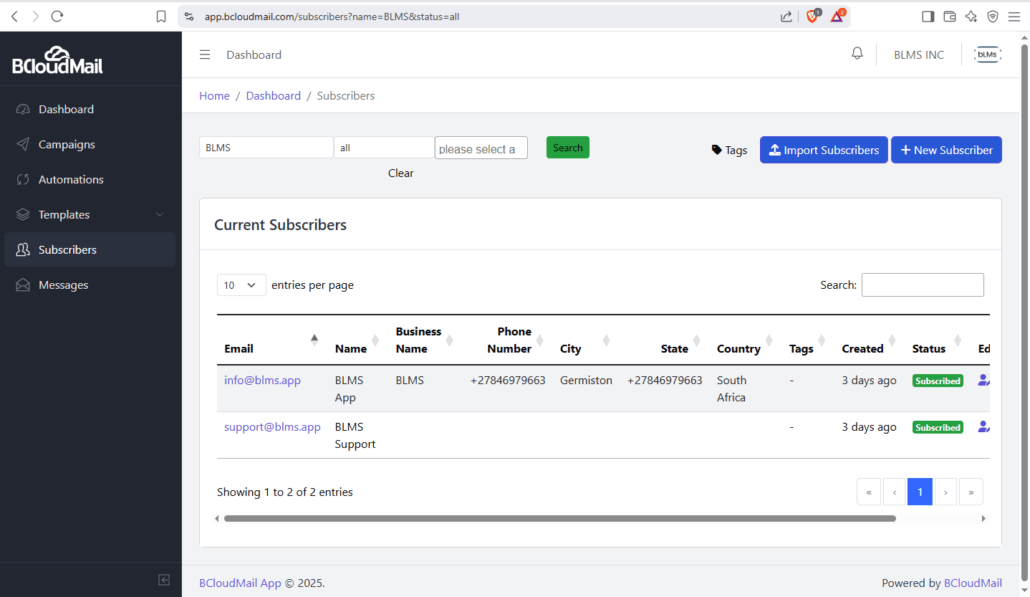Open the browser main menu icon

1014,16
